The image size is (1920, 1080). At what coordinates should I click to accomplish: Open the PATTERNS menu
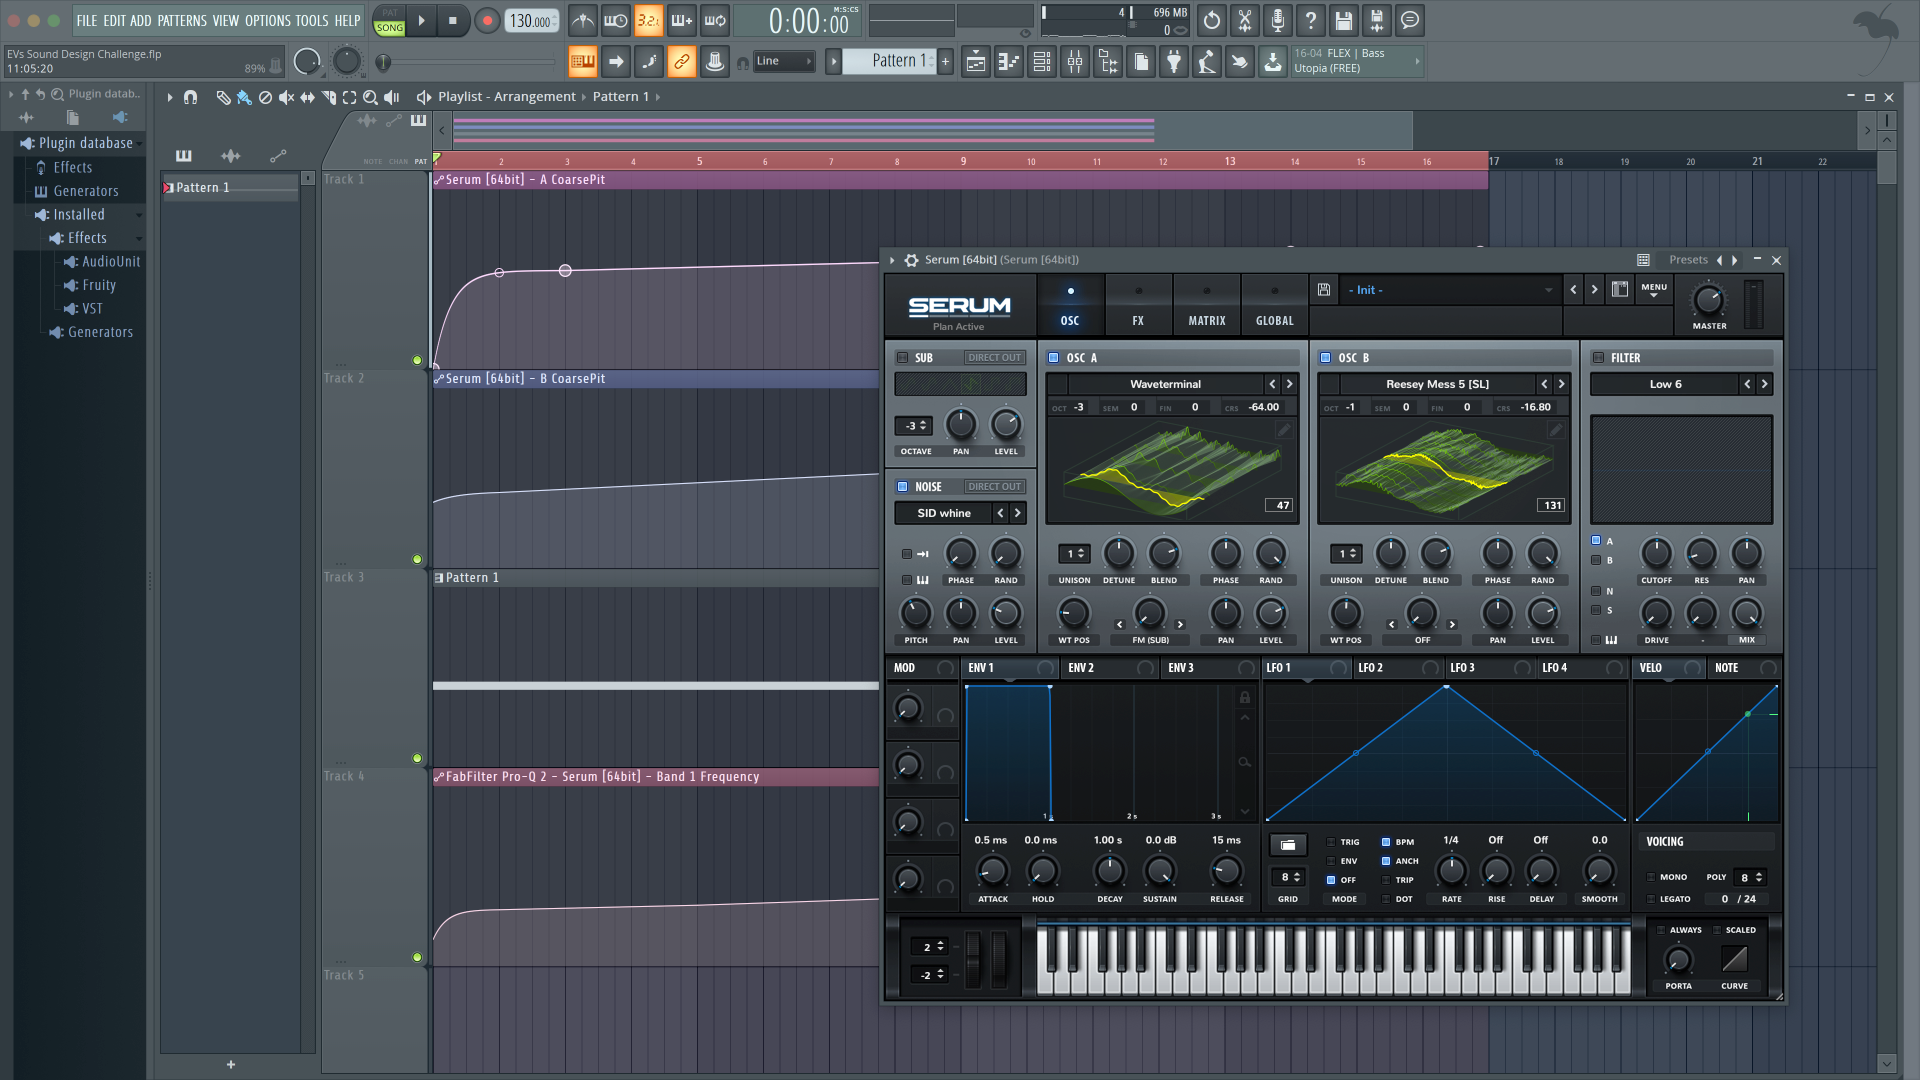click(x=182, y=20)
